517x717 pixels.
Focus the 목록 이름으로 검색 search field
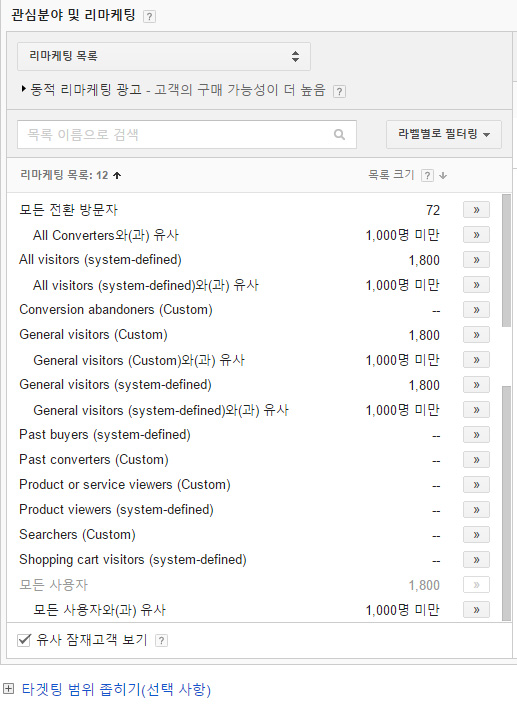point(187,134)
